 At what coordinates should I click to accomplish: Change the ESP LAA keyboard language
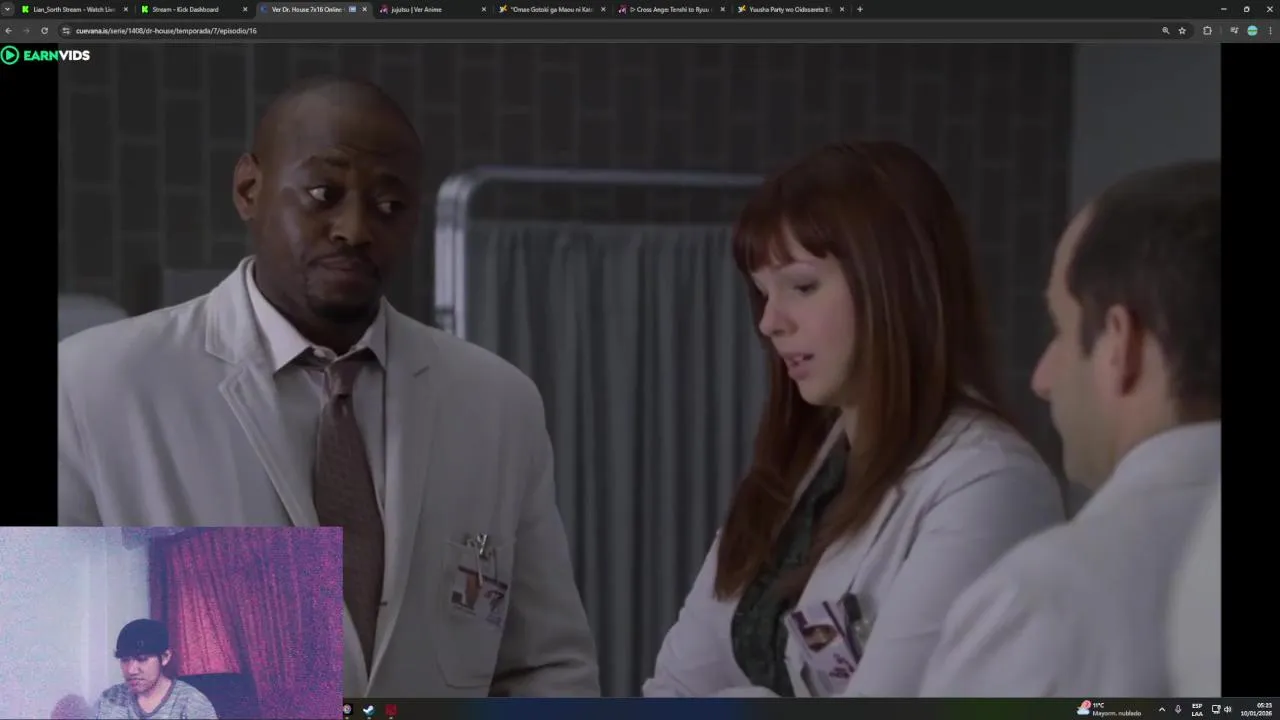[1197, 709]
